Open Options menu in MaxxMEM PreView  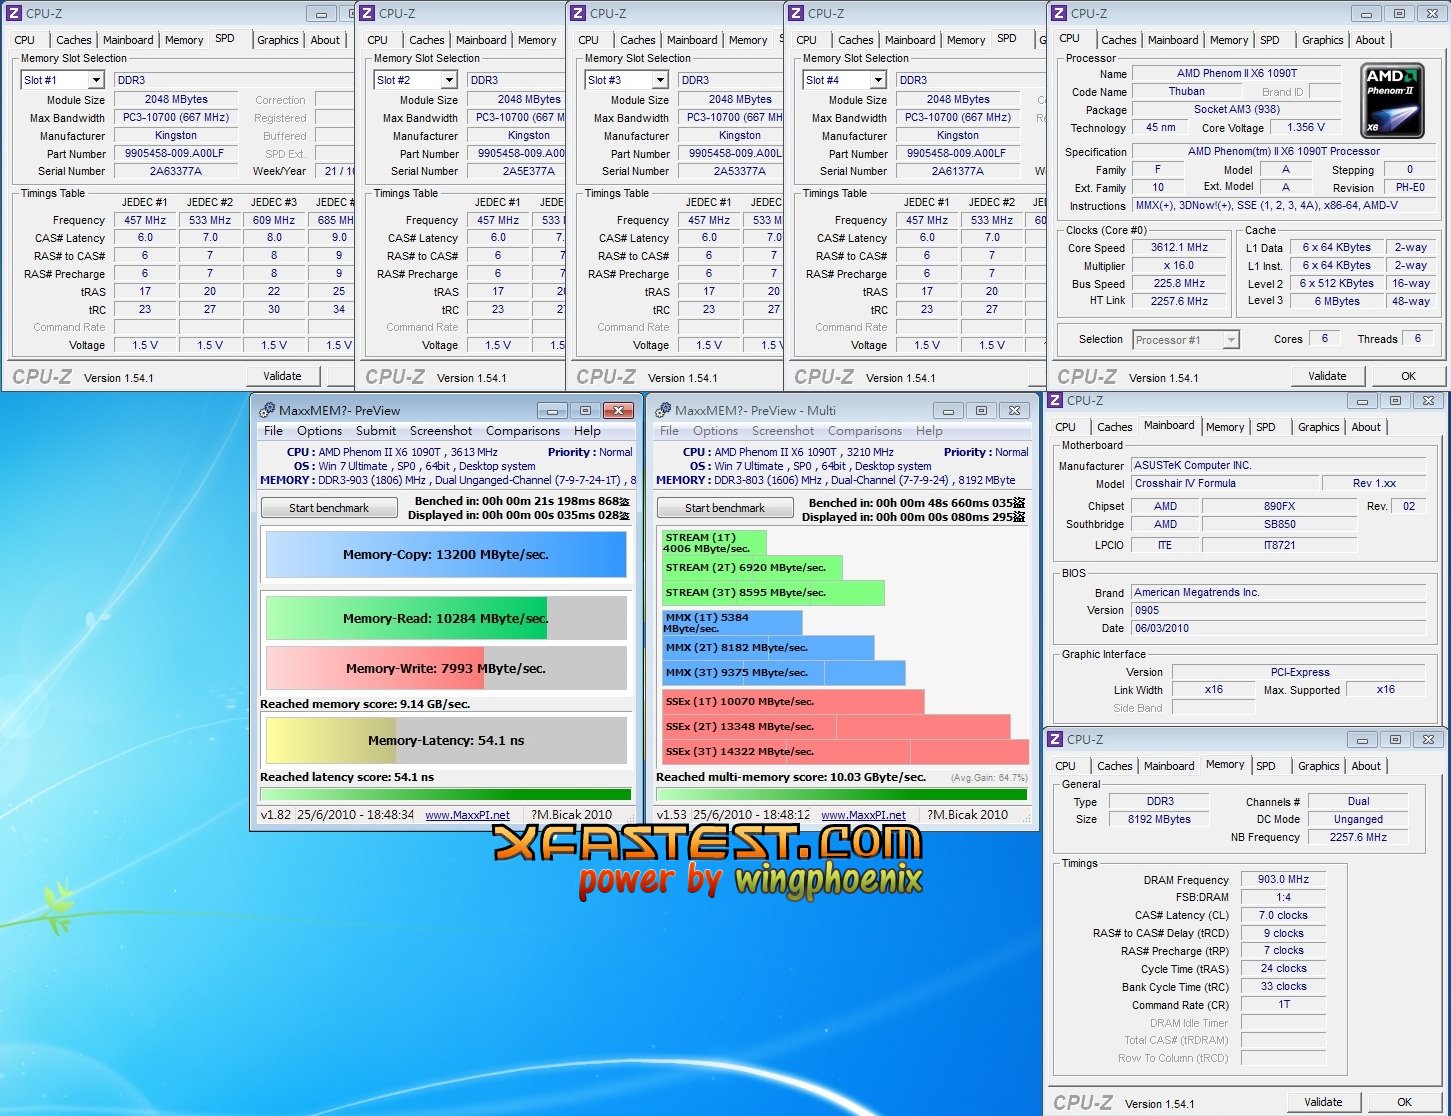coord(319,431)
